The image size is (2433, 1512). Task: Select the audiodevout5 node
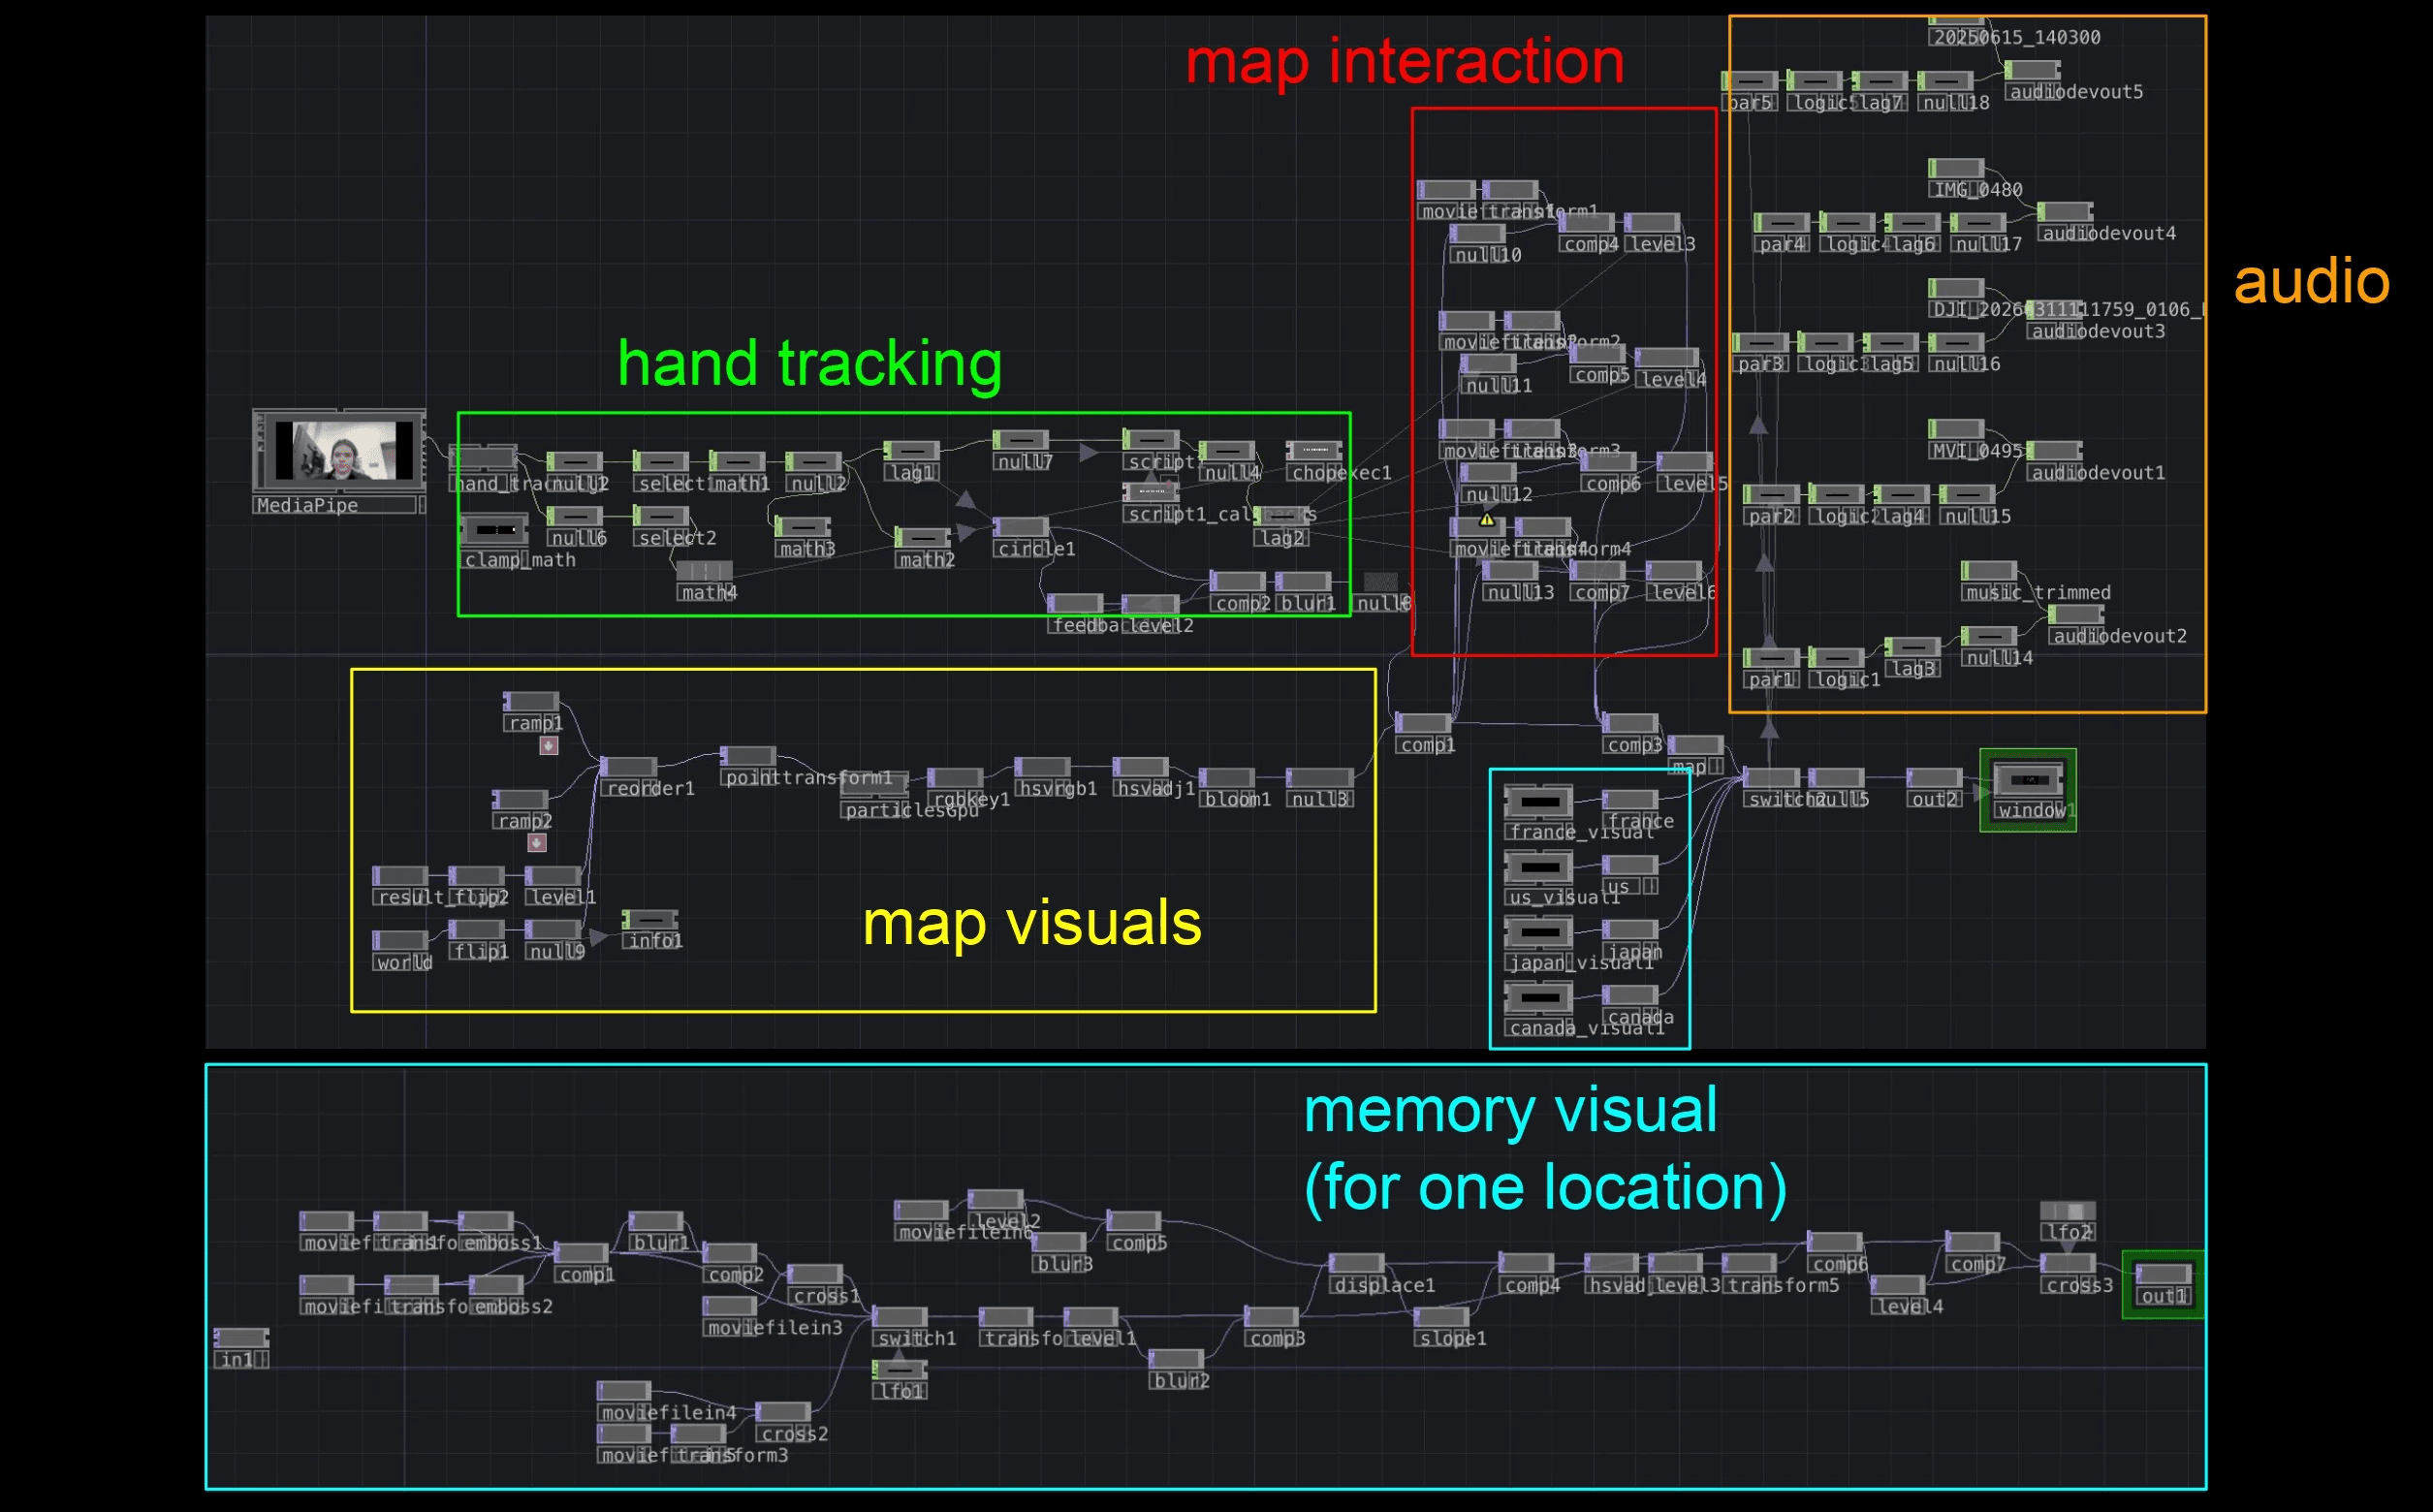pos(2032,71)
